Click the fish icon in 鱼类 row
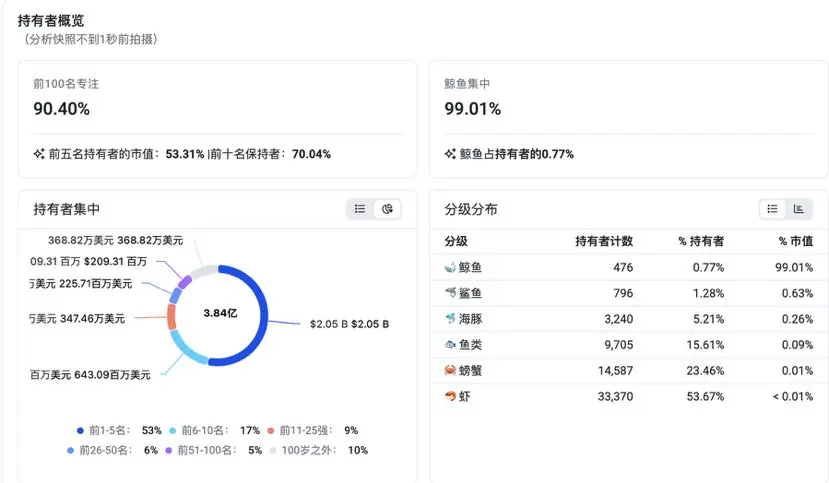This screenshot has width=829, height=483. pos(450,345)
